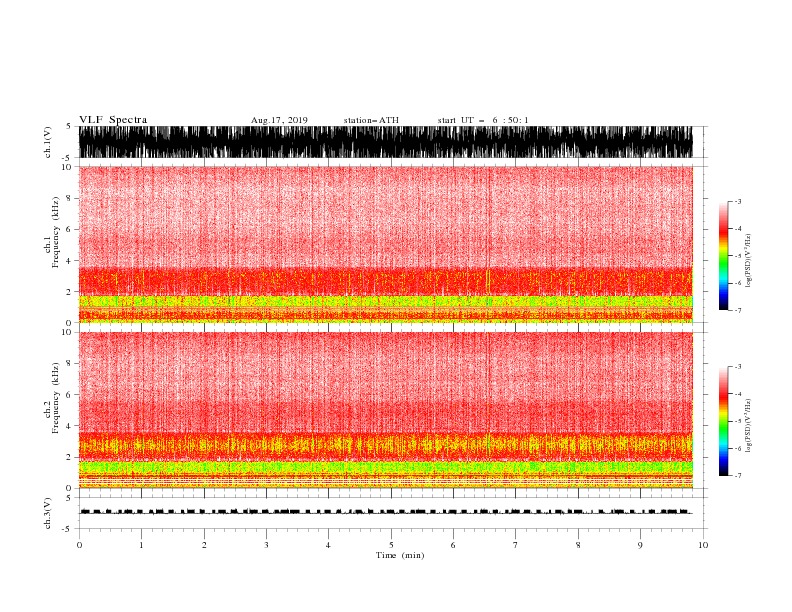Click the "ch.1(V)" vertical axis label
This screenshot has height=612, width=792.
point(48,142)
